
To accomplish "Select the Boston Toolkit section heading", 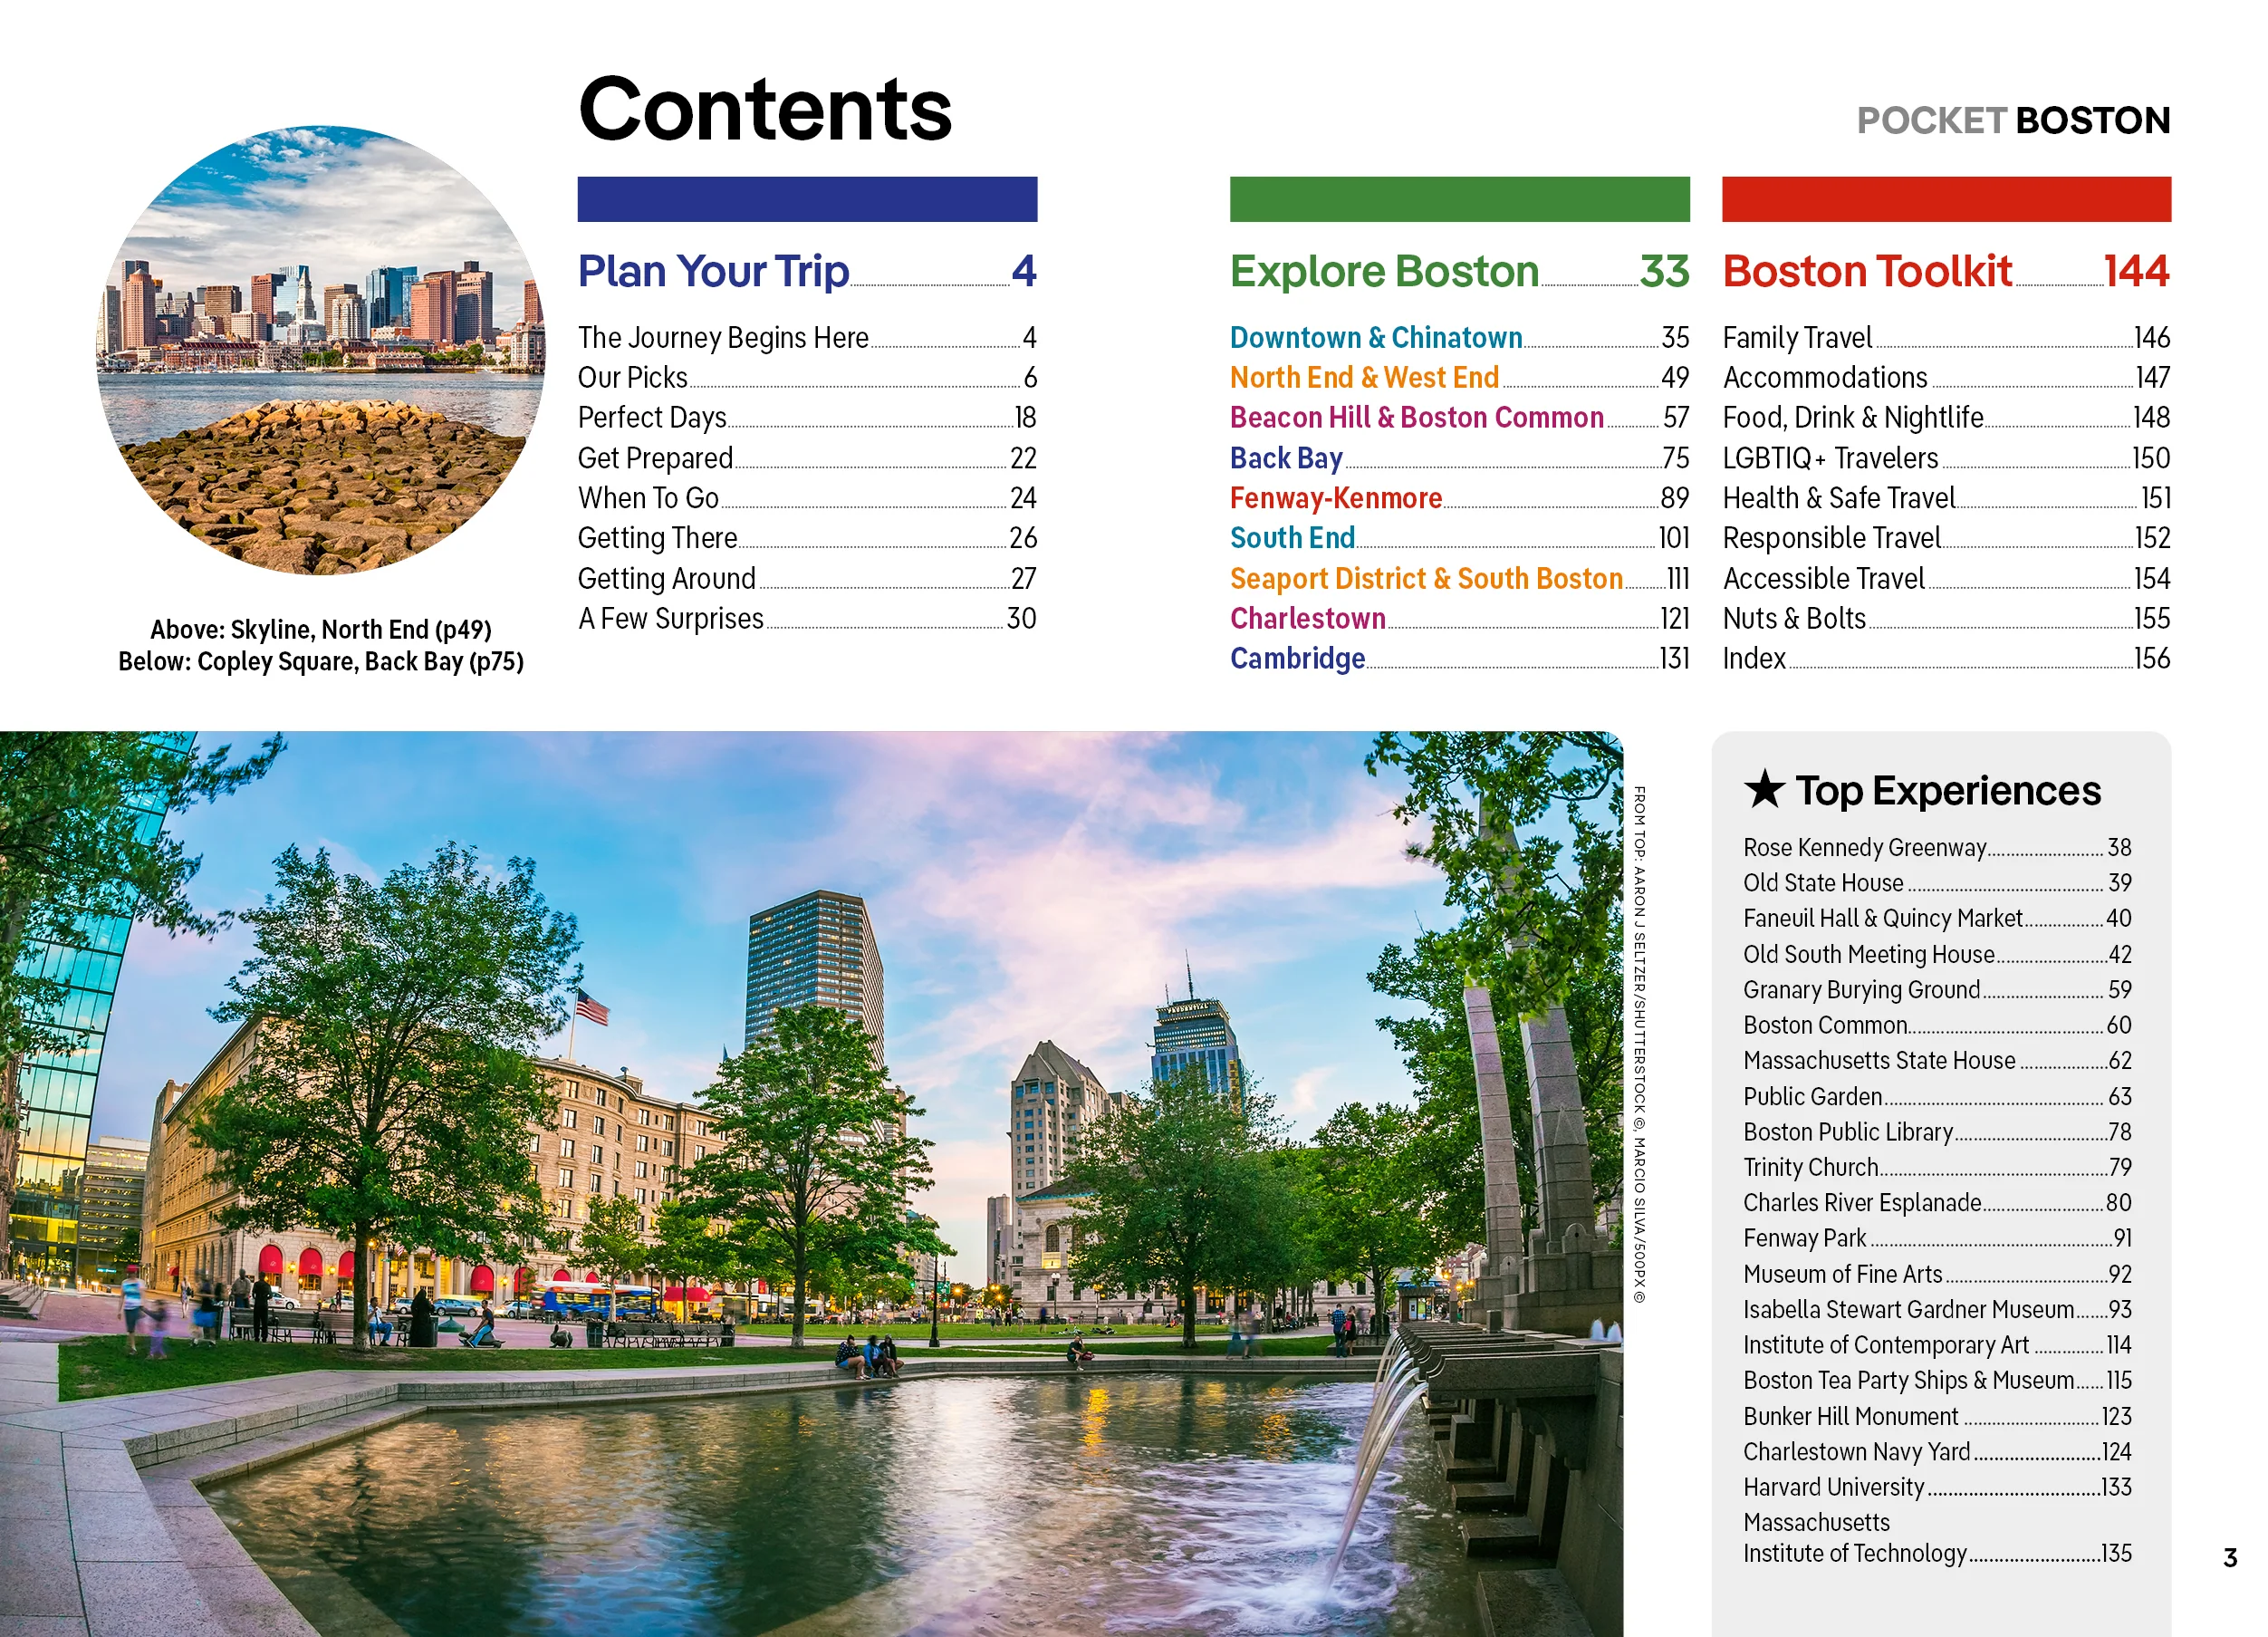I will point(1866,272).
